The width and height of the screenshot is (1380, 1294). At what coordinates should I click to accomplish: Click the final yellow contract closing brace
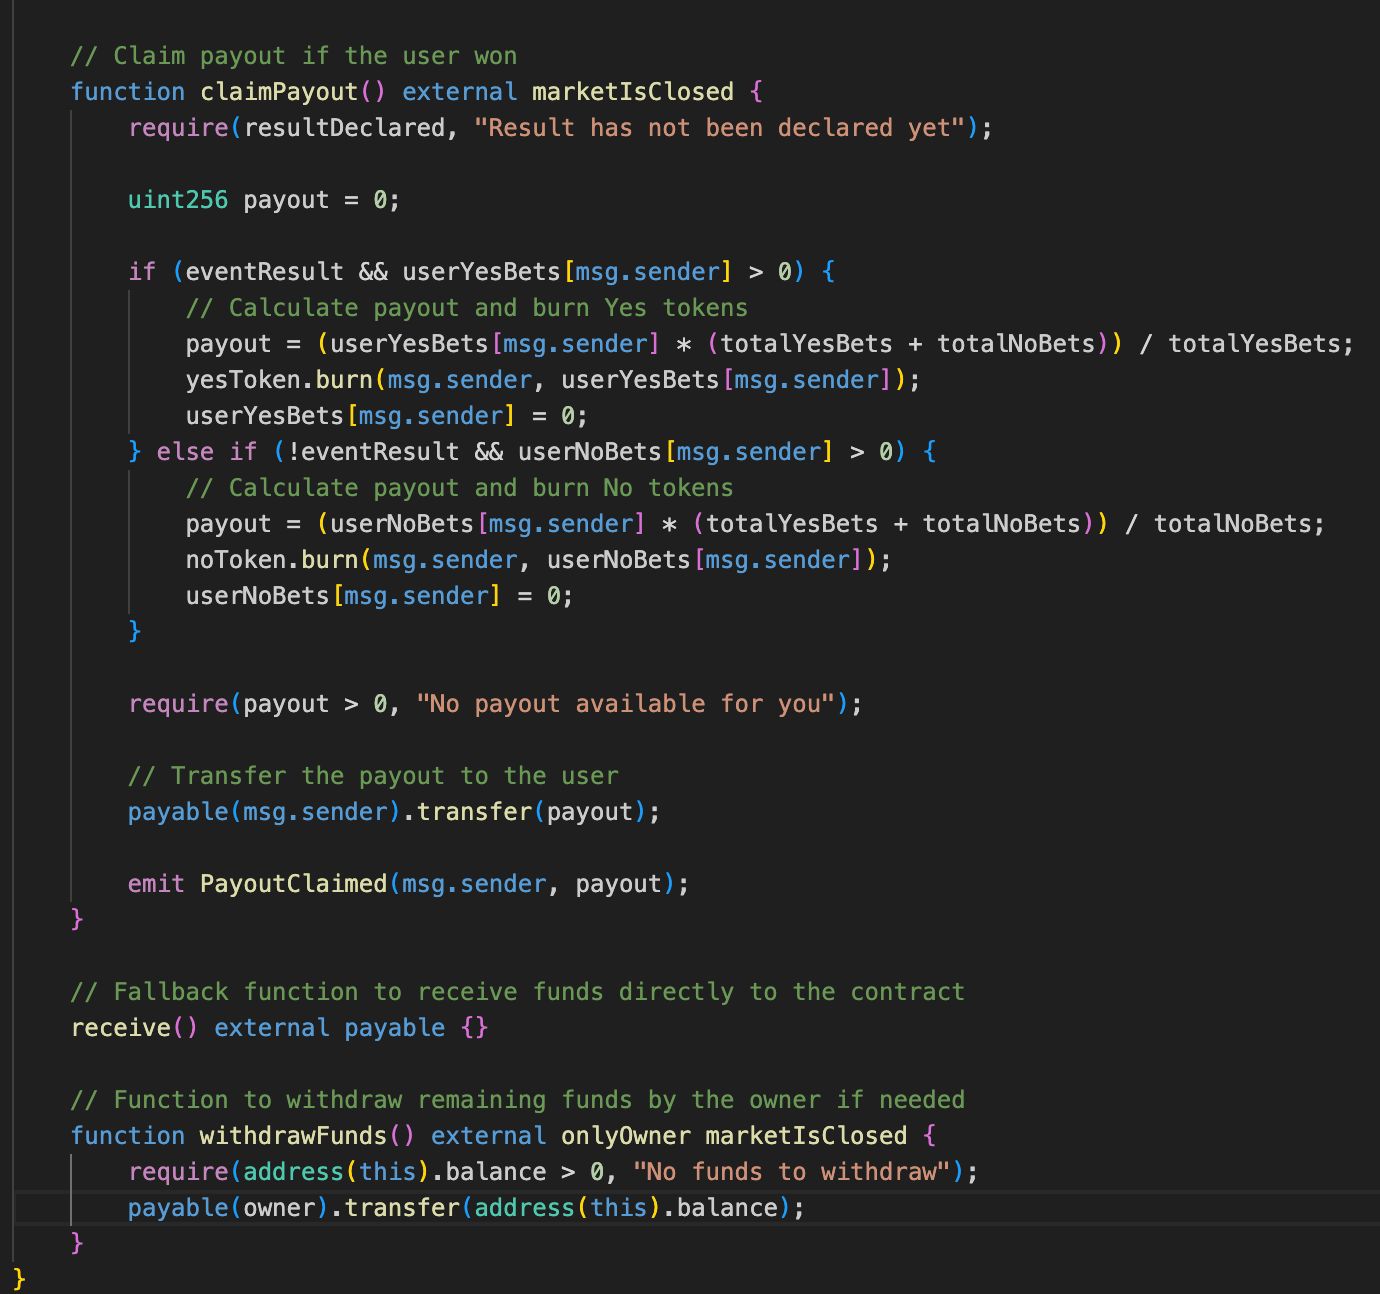[x=19, y=1279]
